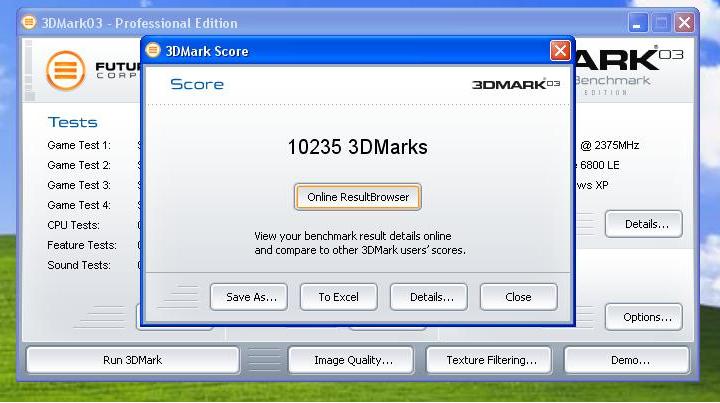Open system Details... in main window
The height and width of the screenshot is (403, 720).
coord(644,224)
